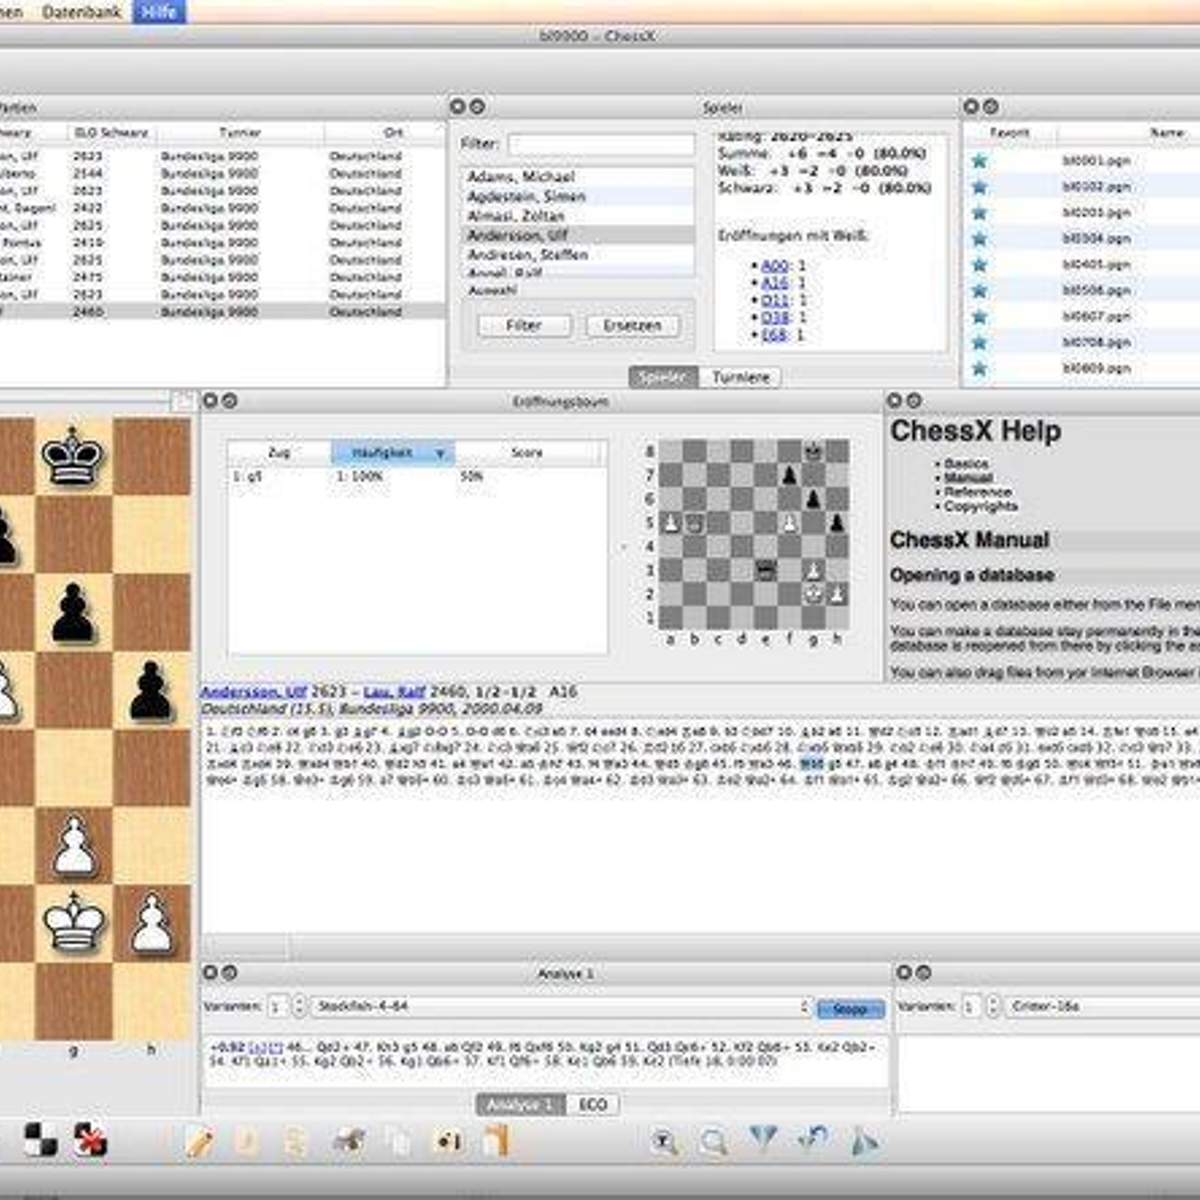
Task: Click the Filter button in players panel
Action: 524,326
